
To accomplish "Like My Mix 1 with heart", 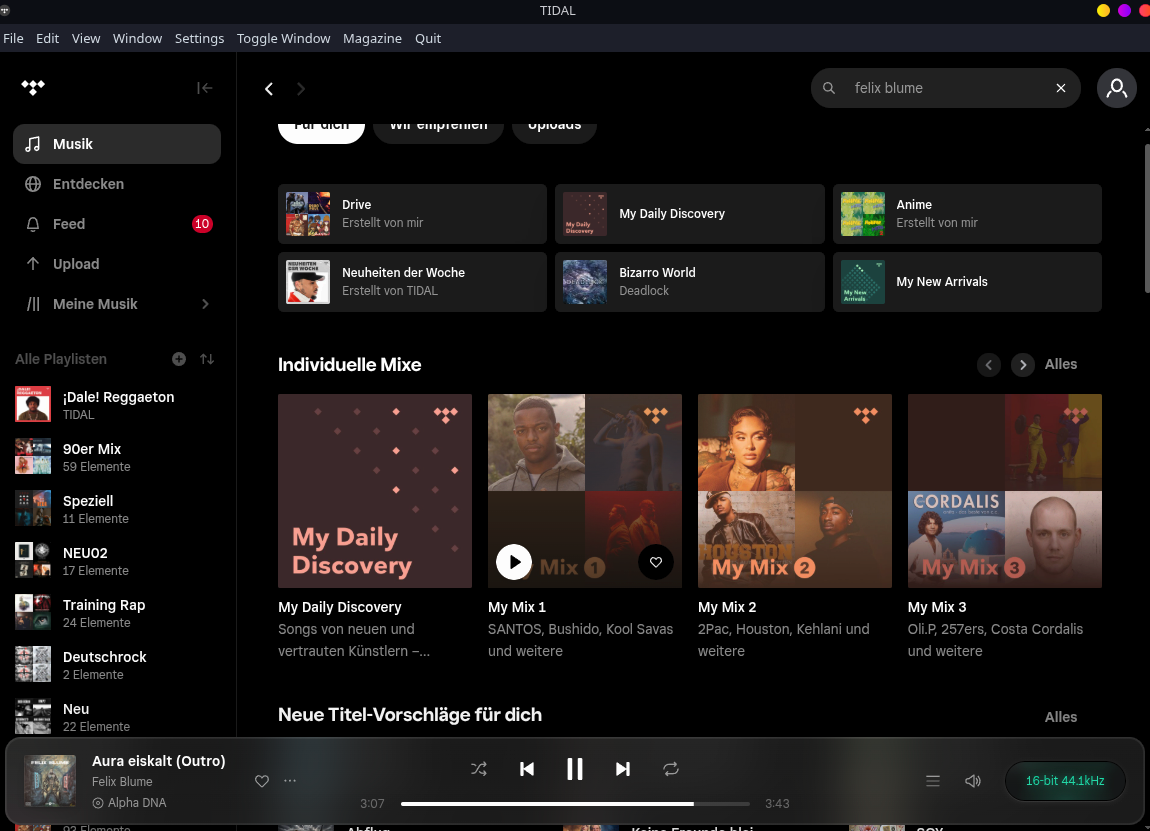I will [x=656, y=562].
